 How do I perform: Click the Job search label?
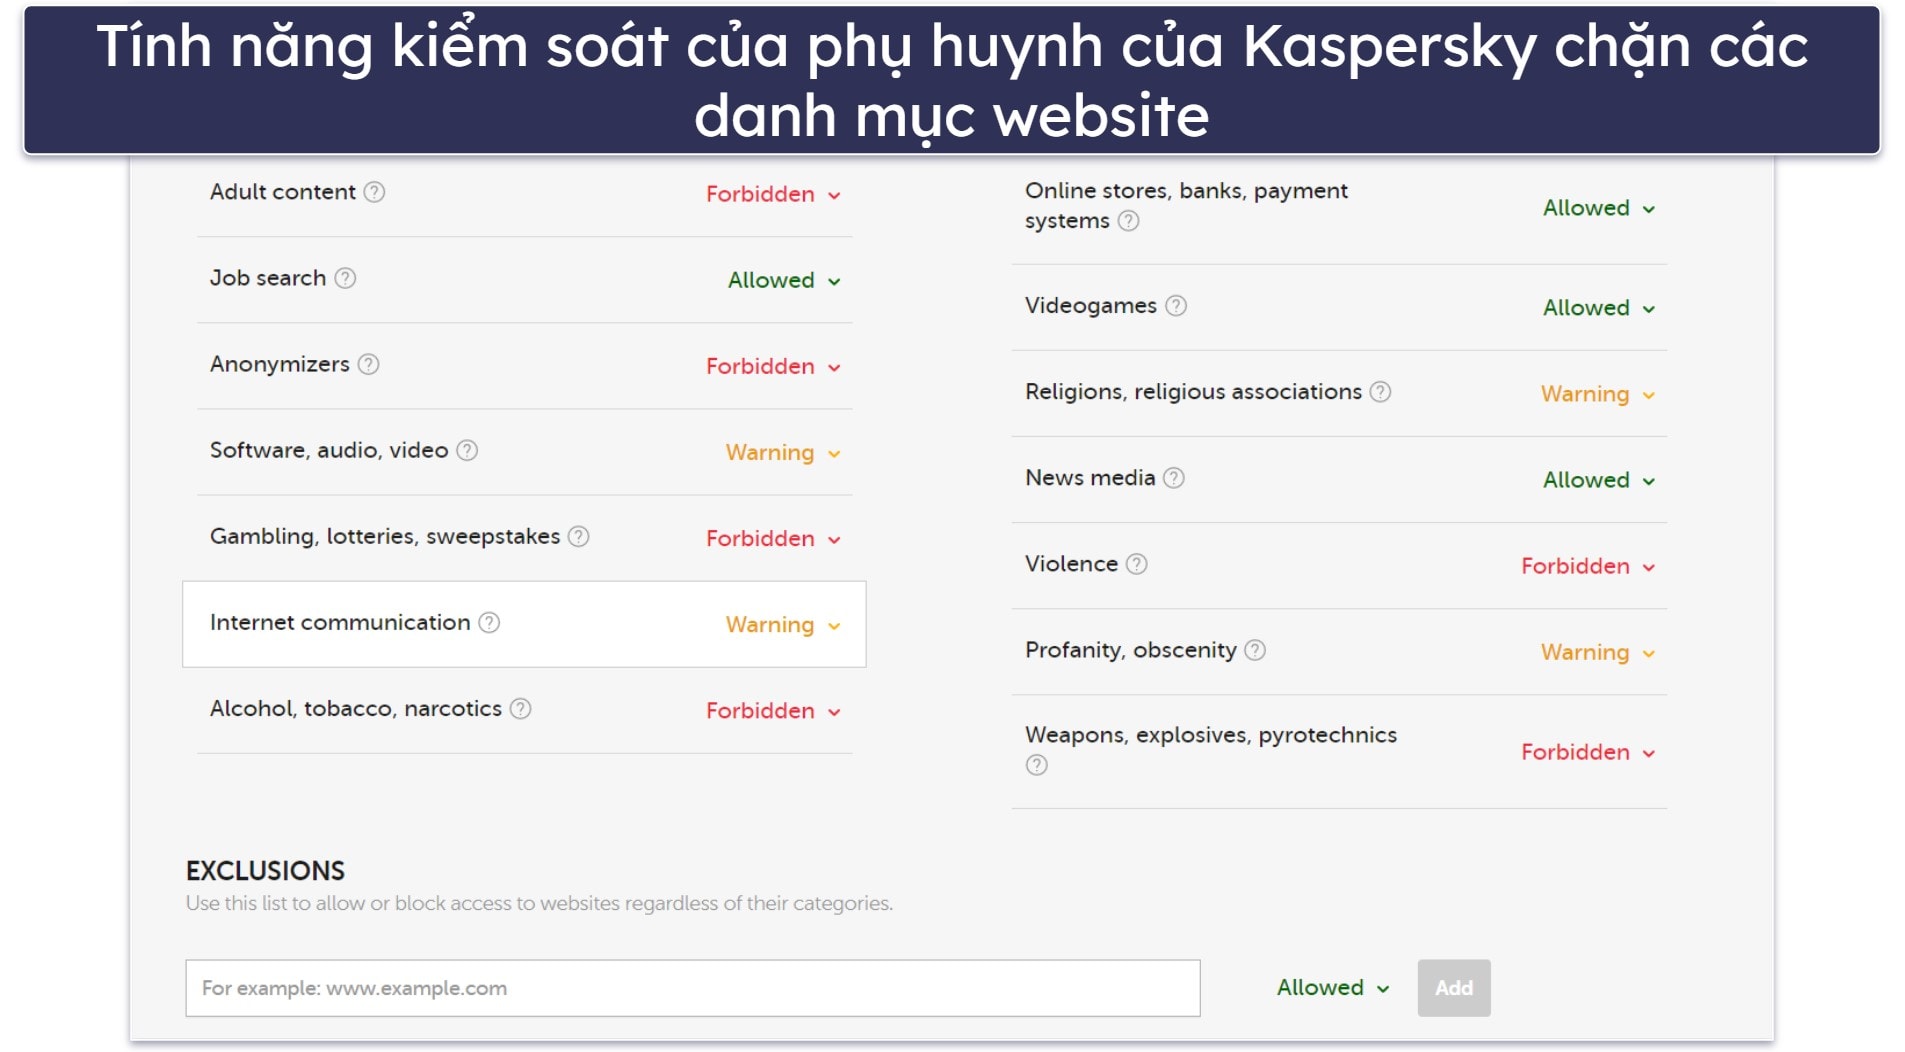coord(267,278)
